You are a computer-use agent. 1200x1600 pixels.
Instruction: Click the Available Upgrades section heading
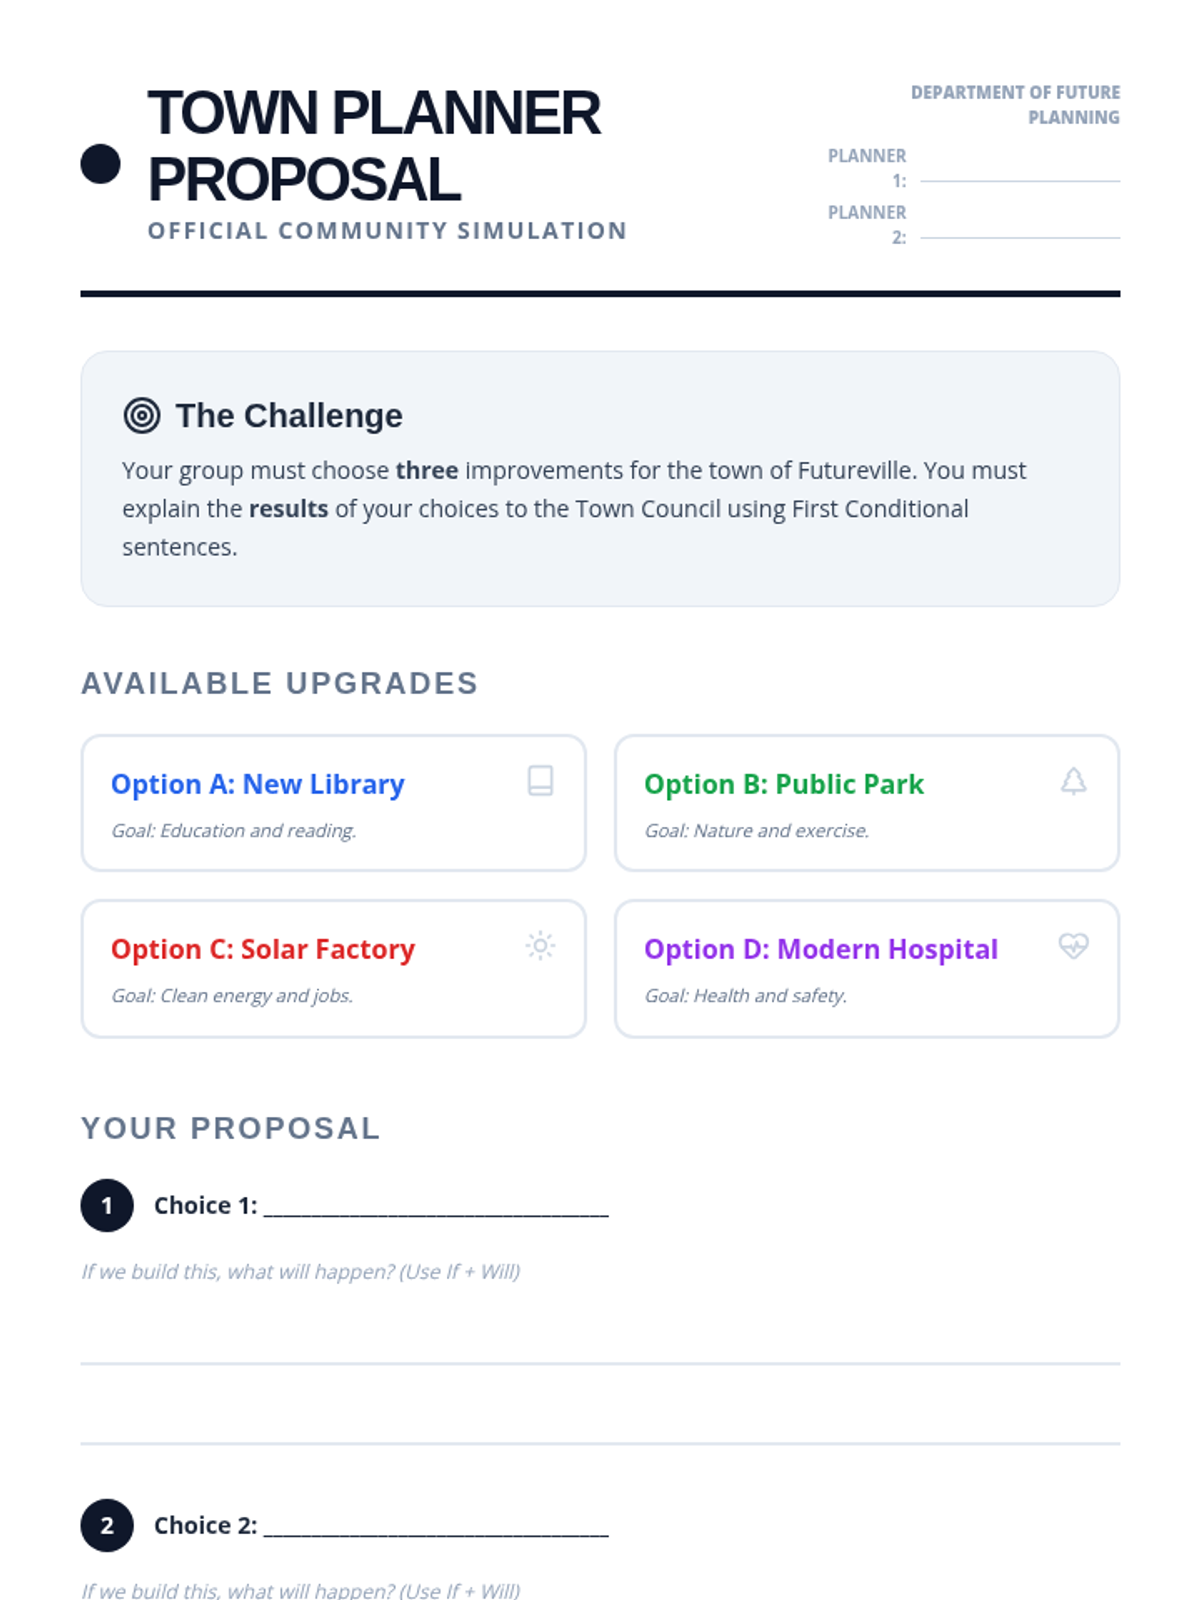coord(280,683)
